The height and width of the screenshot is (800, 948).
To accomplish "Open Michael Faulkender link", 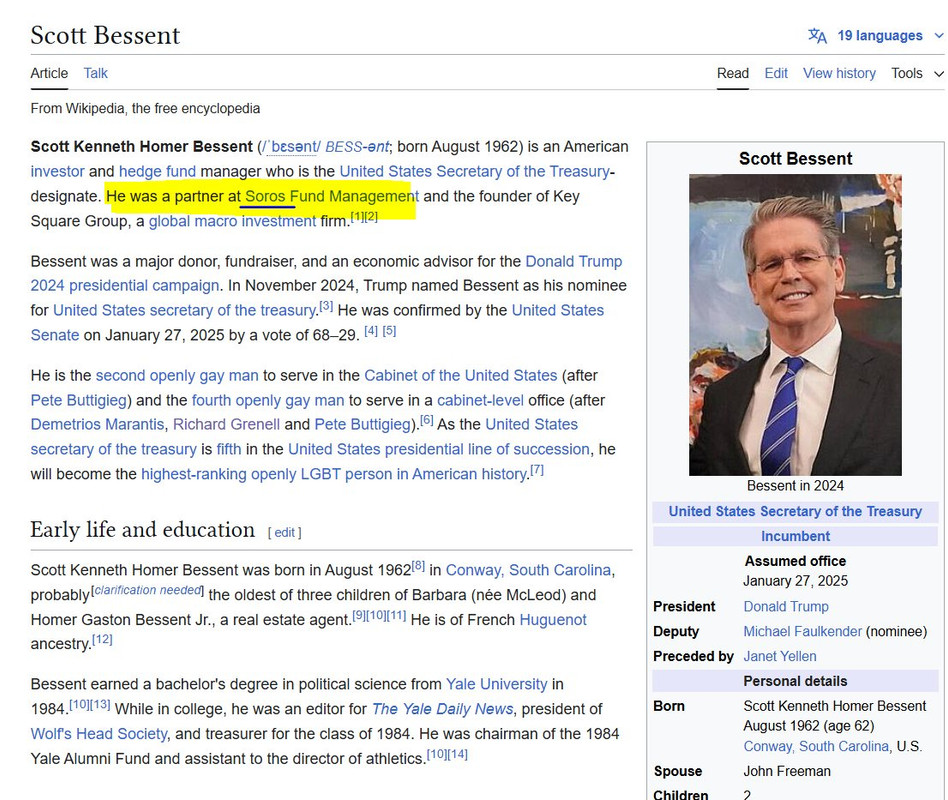I will (802, 631).
